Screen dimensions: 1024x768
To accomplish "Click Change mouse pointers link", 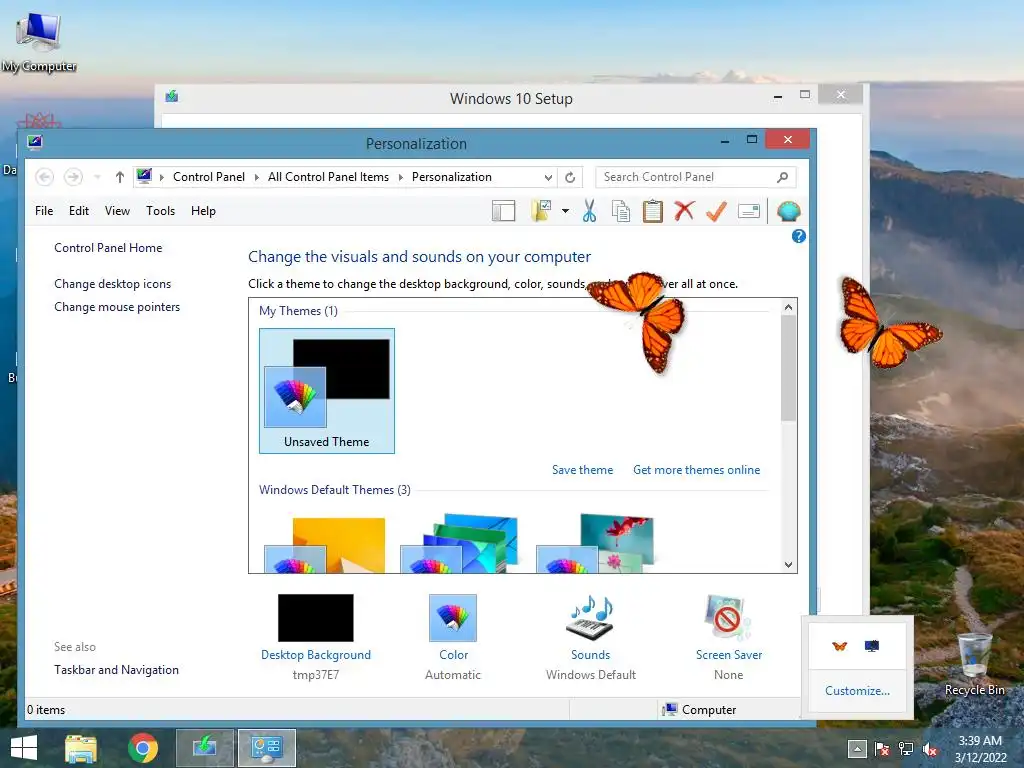I will (117, 307).
